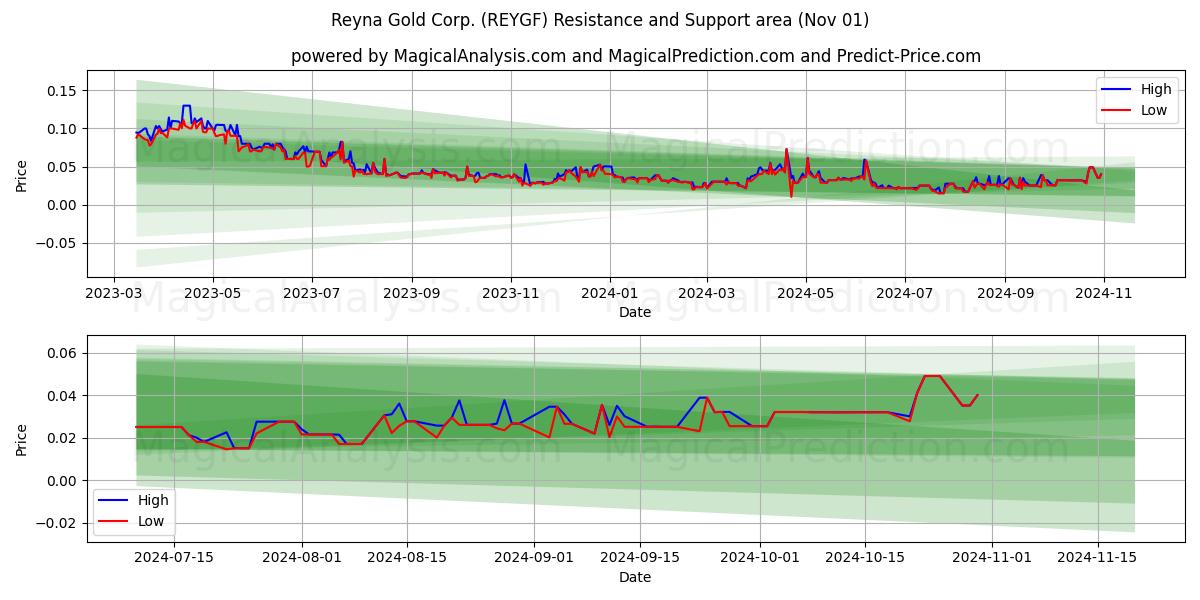The width and height of the screenshot is (1200, 600).
Task: Click the 'Date' axis label under the lower chart
Action: [635, 577]
